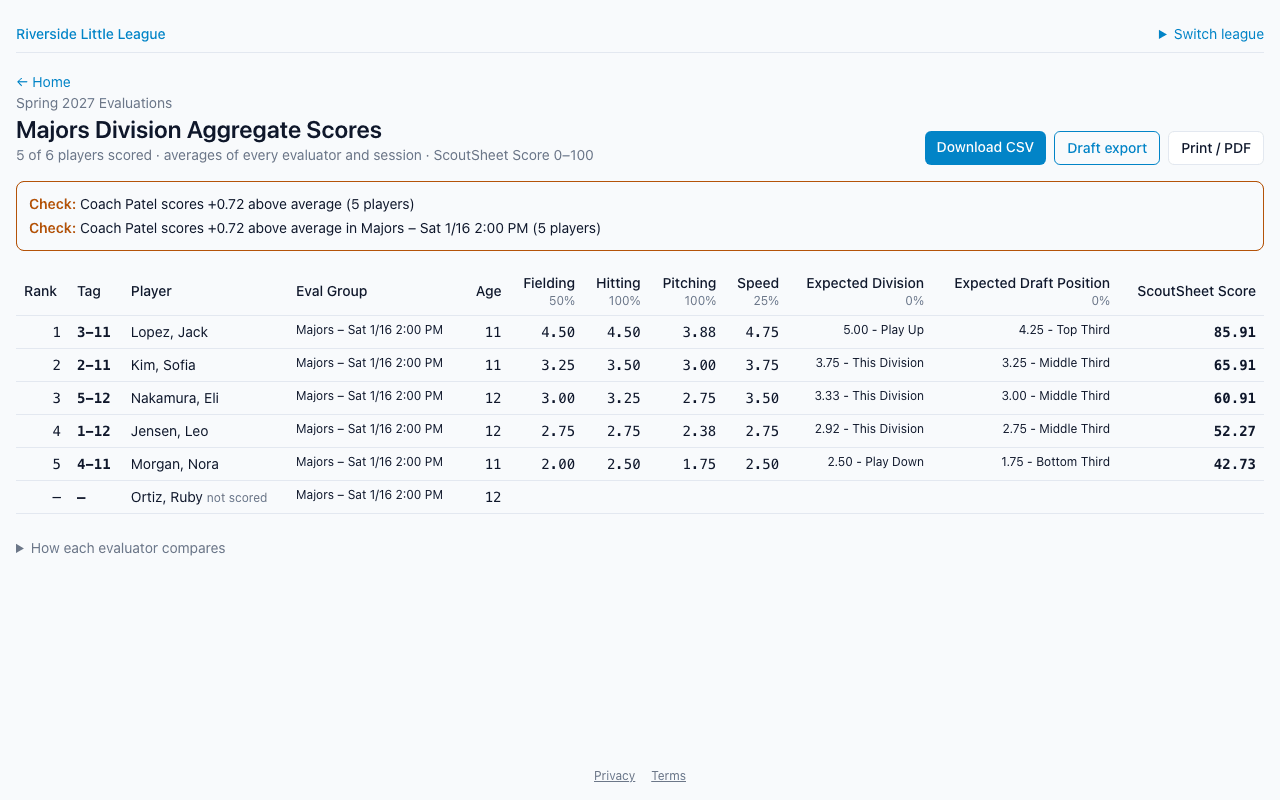
Task: Select player Nakamura, Eli
Action: 175,398
